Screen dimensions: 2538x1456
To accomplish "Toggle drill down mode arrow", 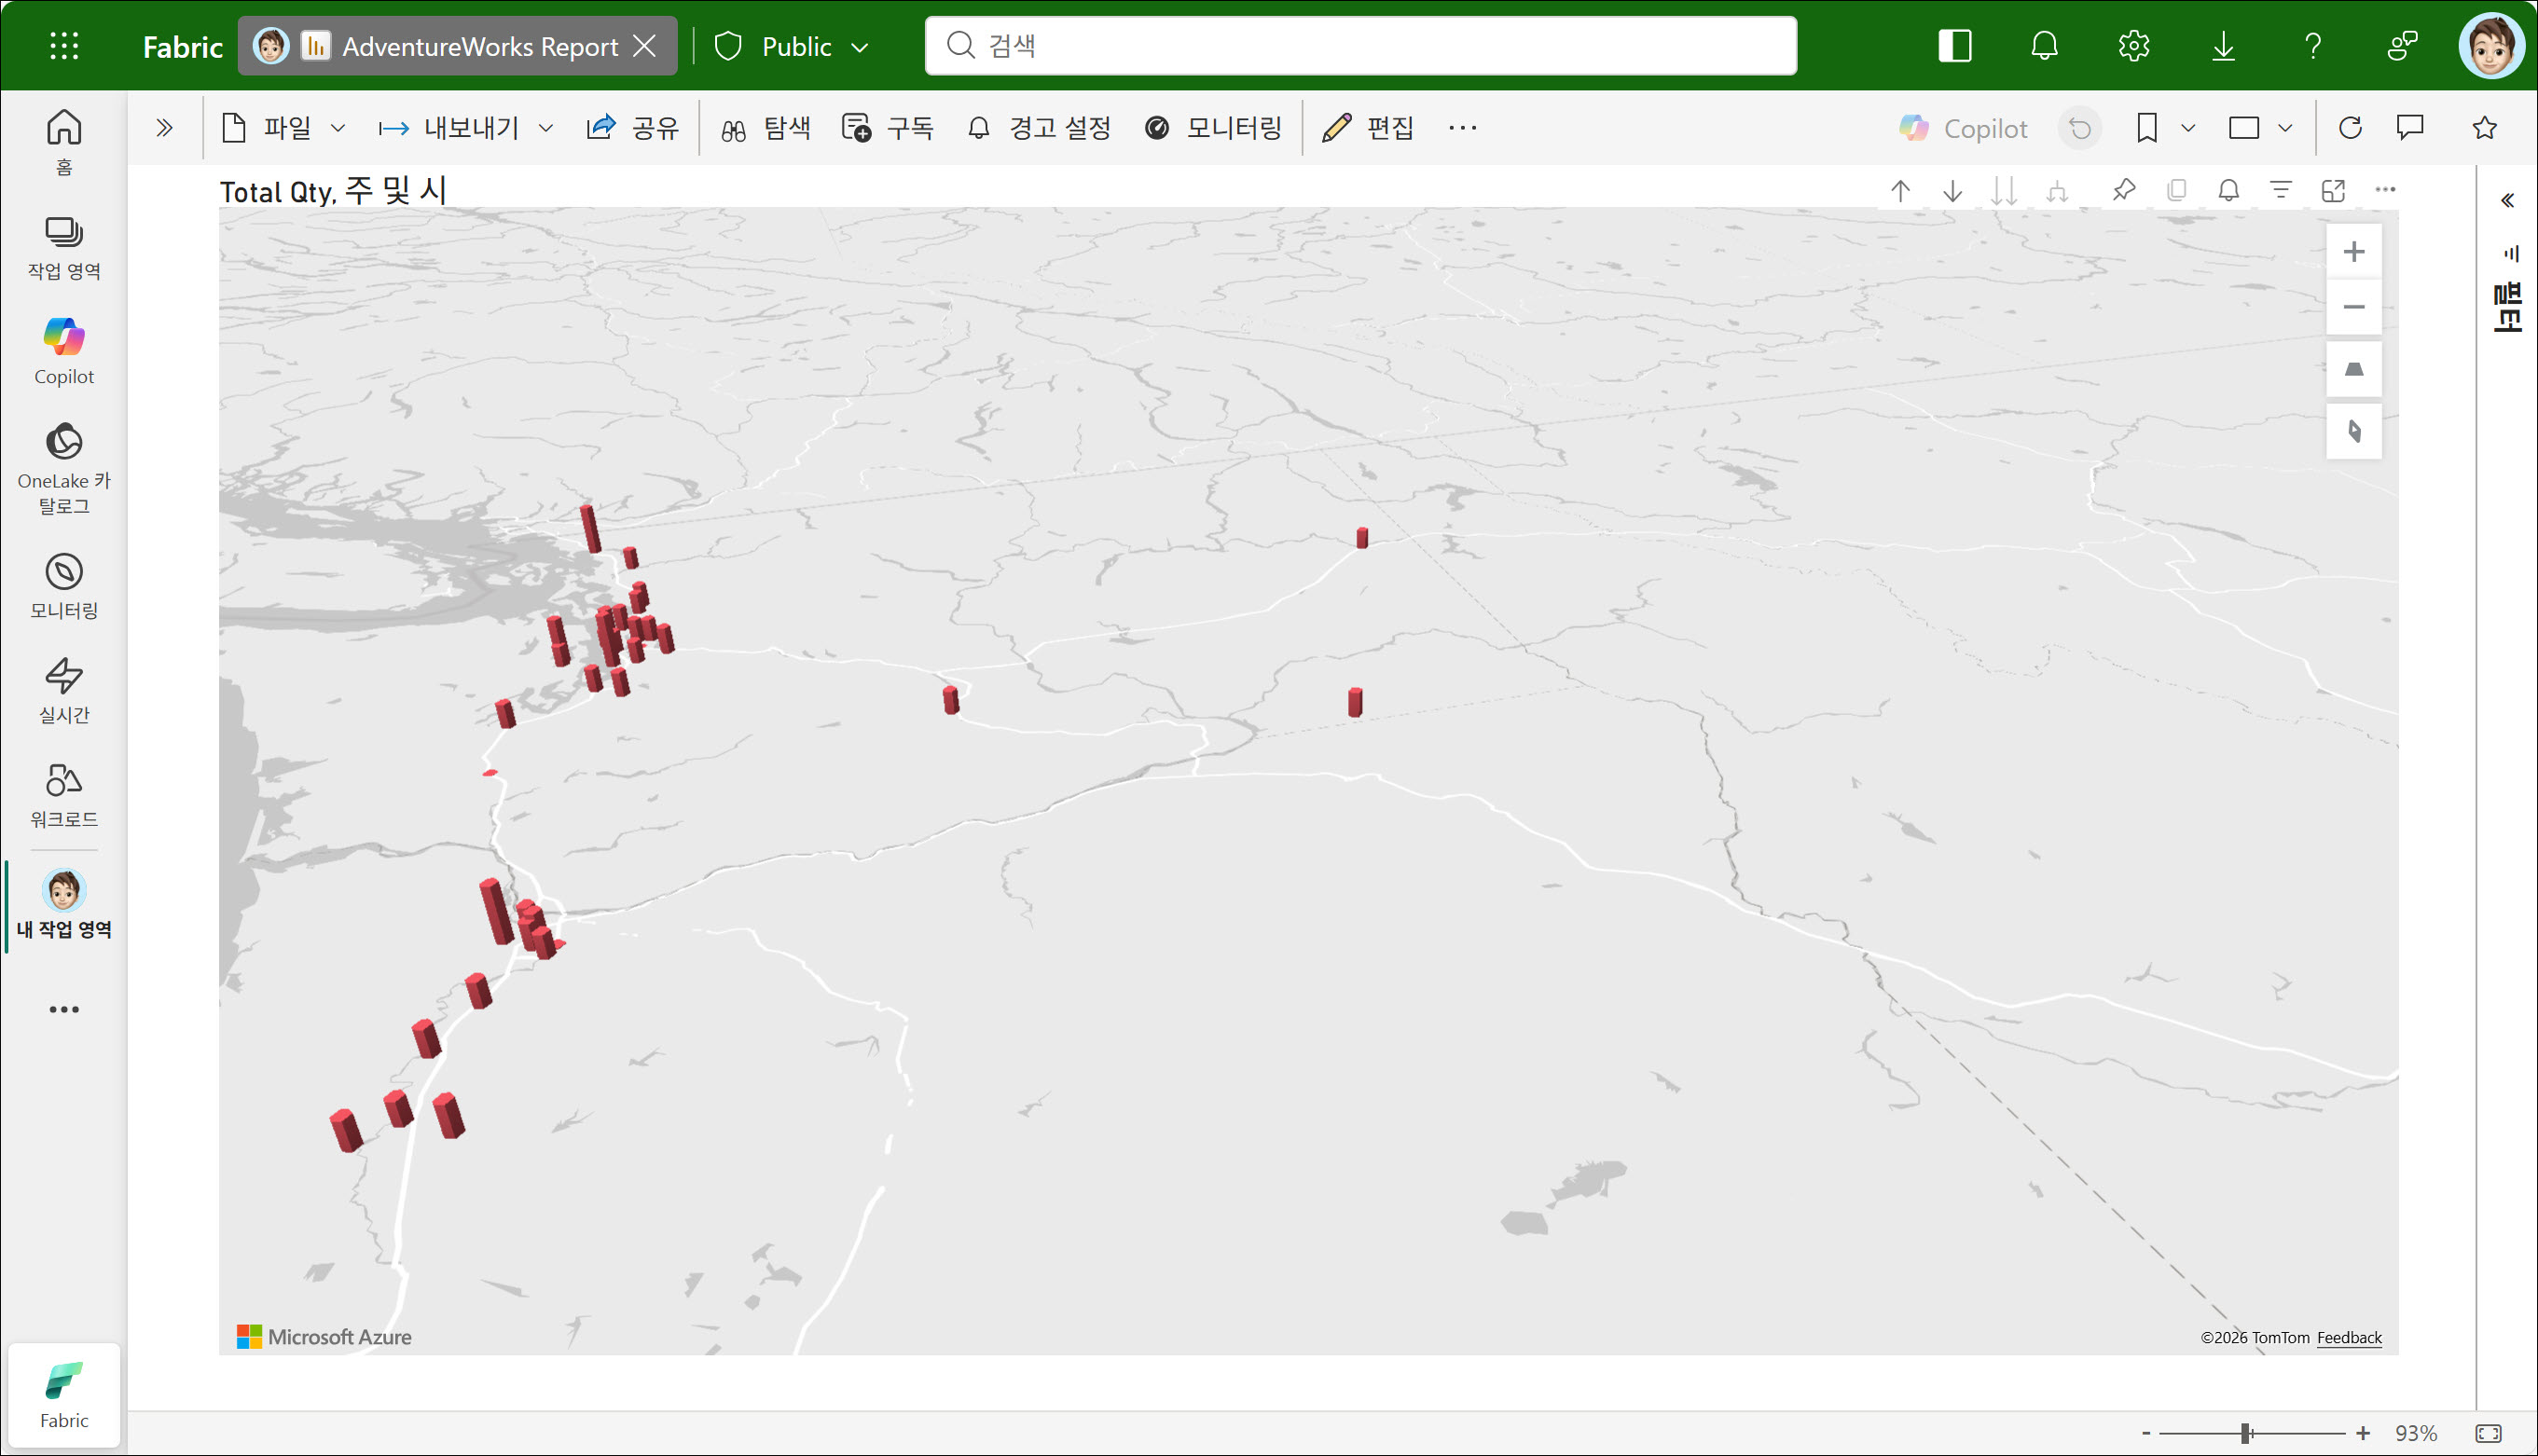I will tap(1952, 190).
